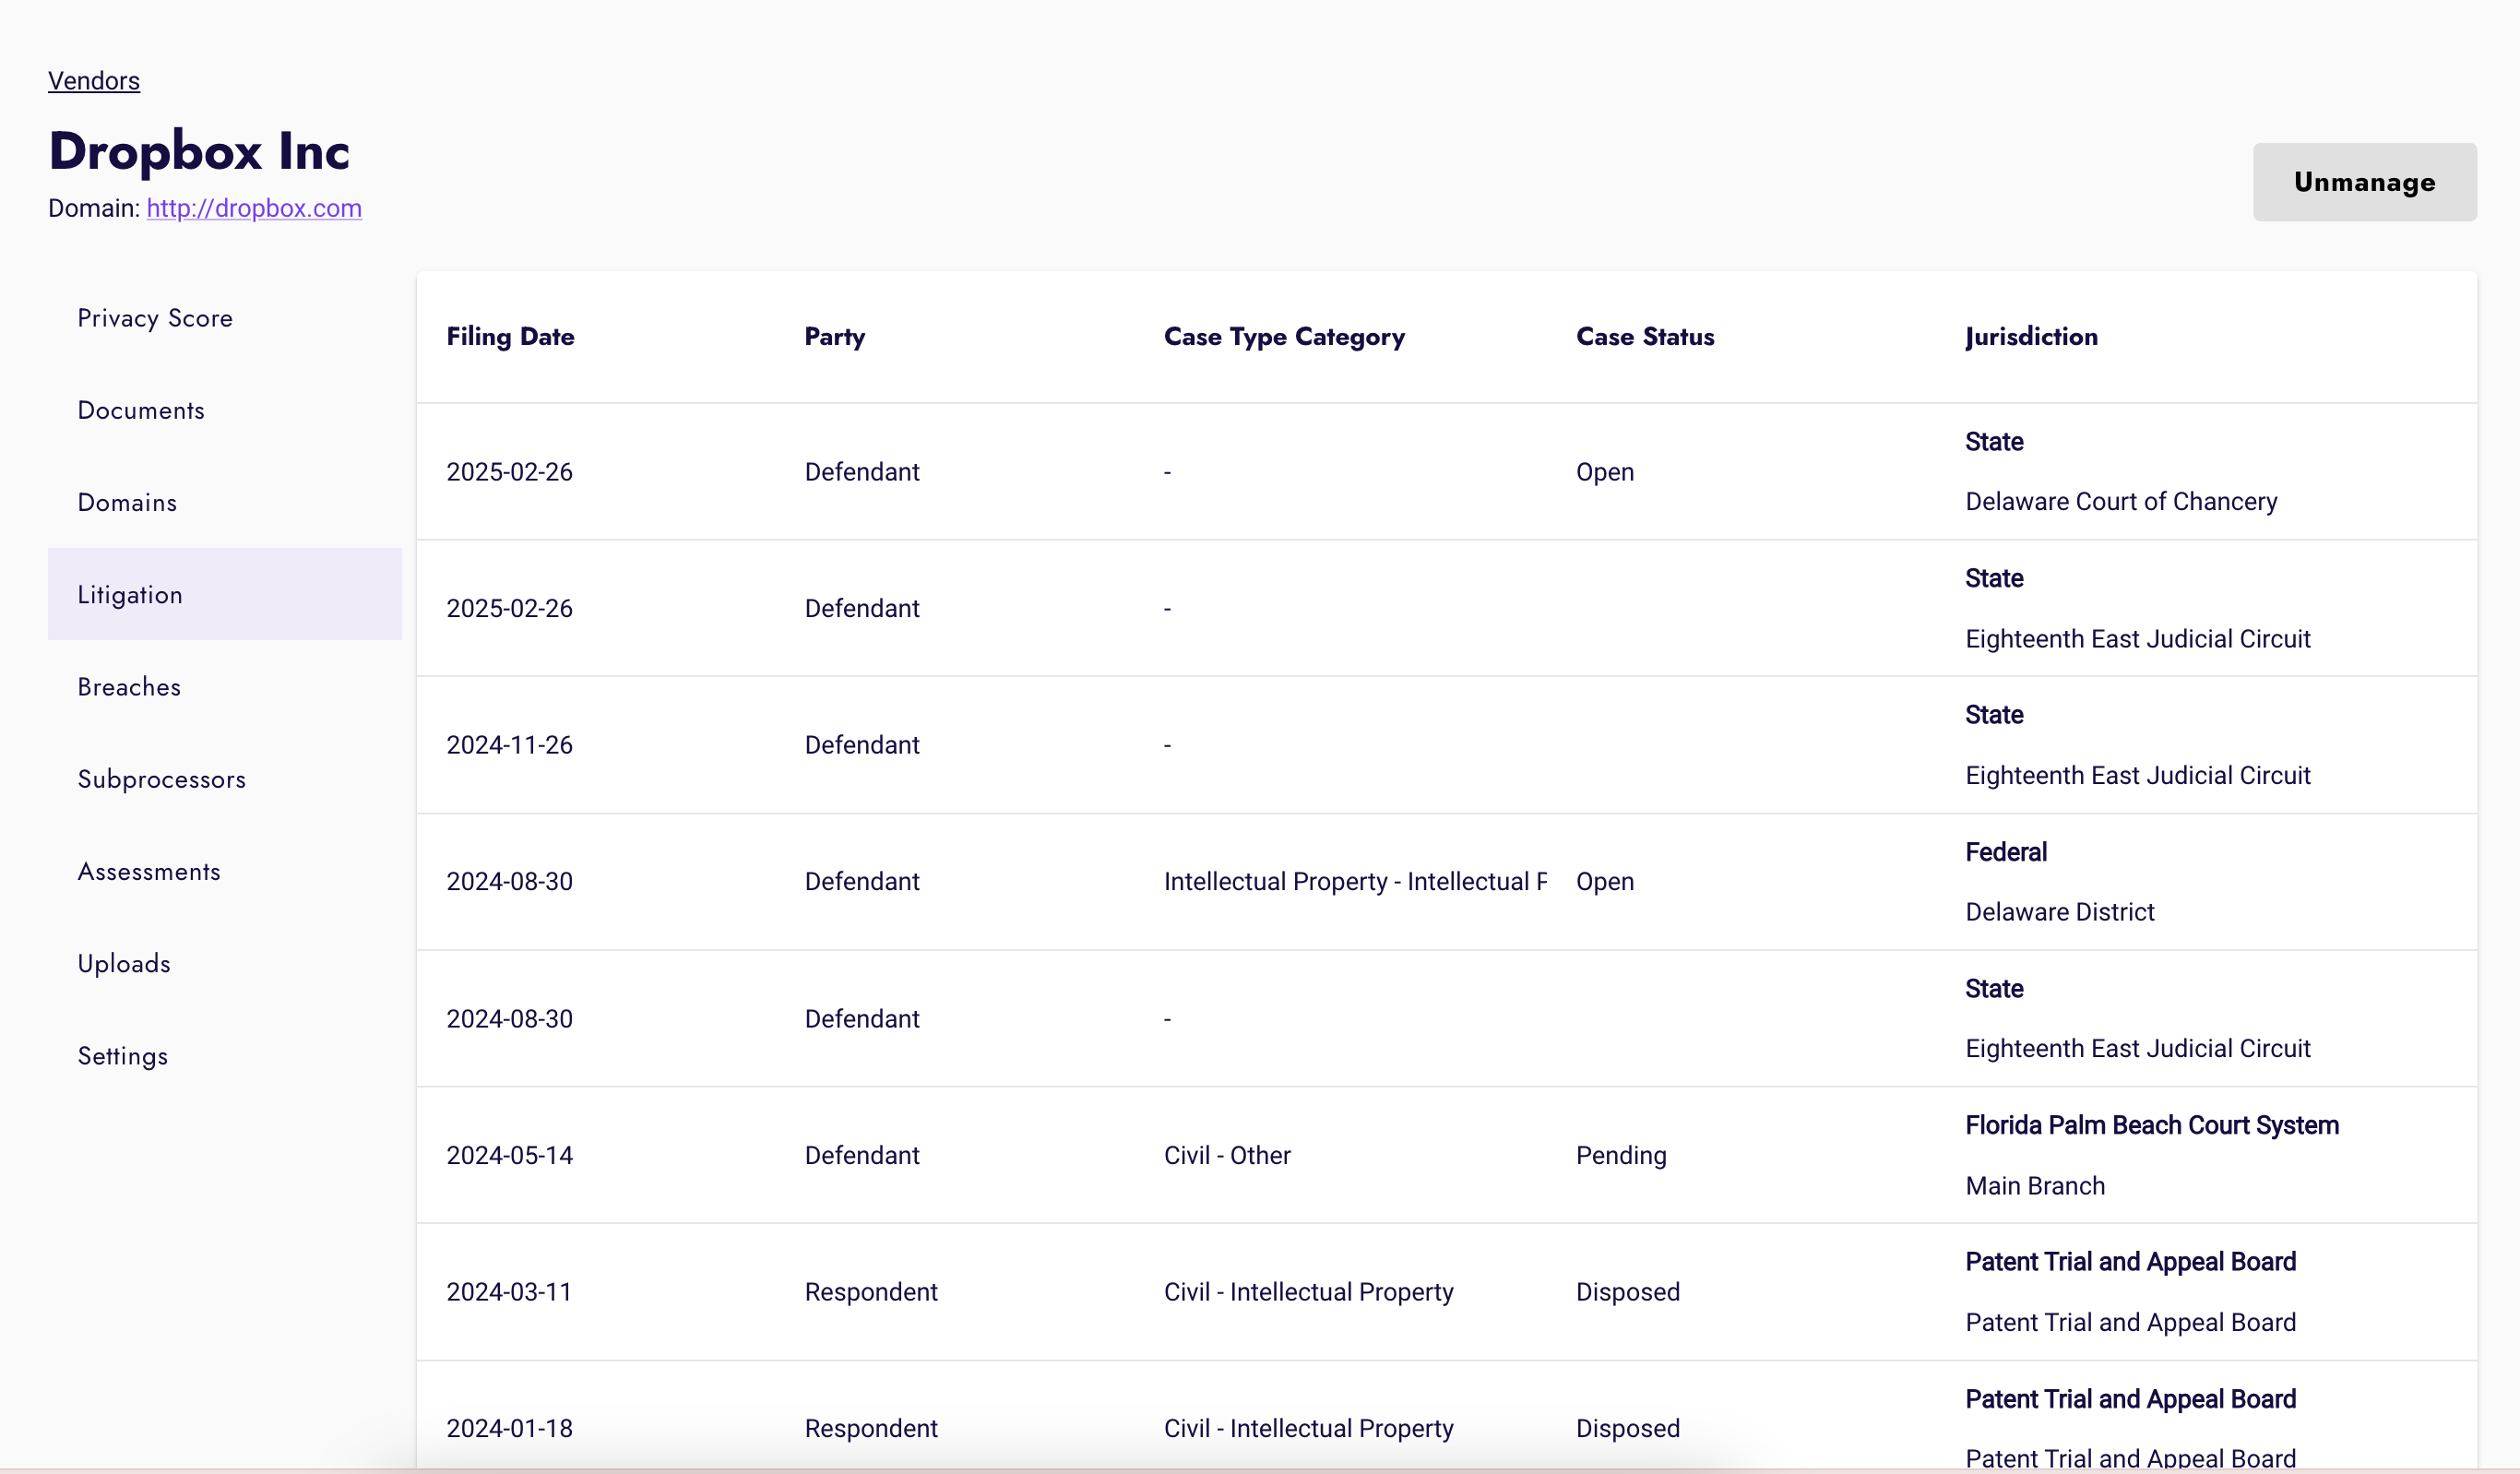This screenshot has height=1474, width=2520.
Task: Click the 2024-05-14 filing date cell
Action: 509,1155
